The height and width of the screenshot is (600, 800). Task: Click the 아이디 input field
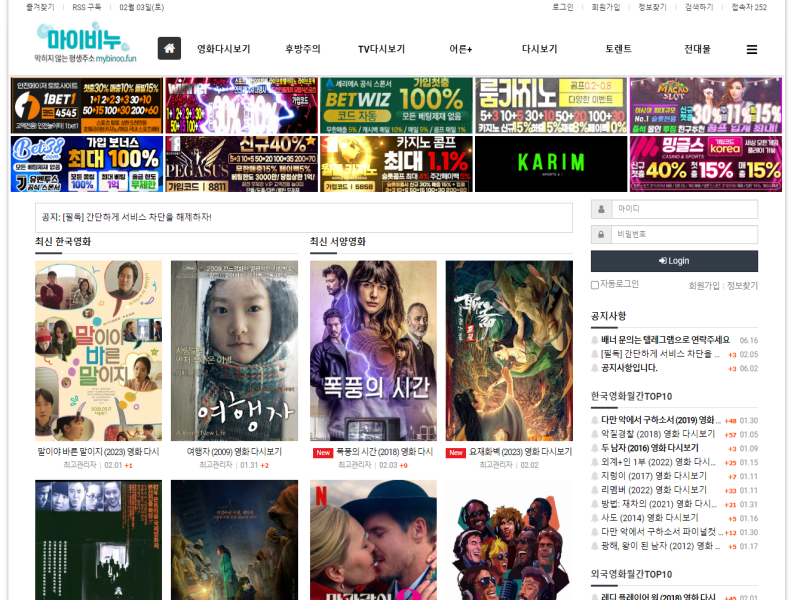684,209
